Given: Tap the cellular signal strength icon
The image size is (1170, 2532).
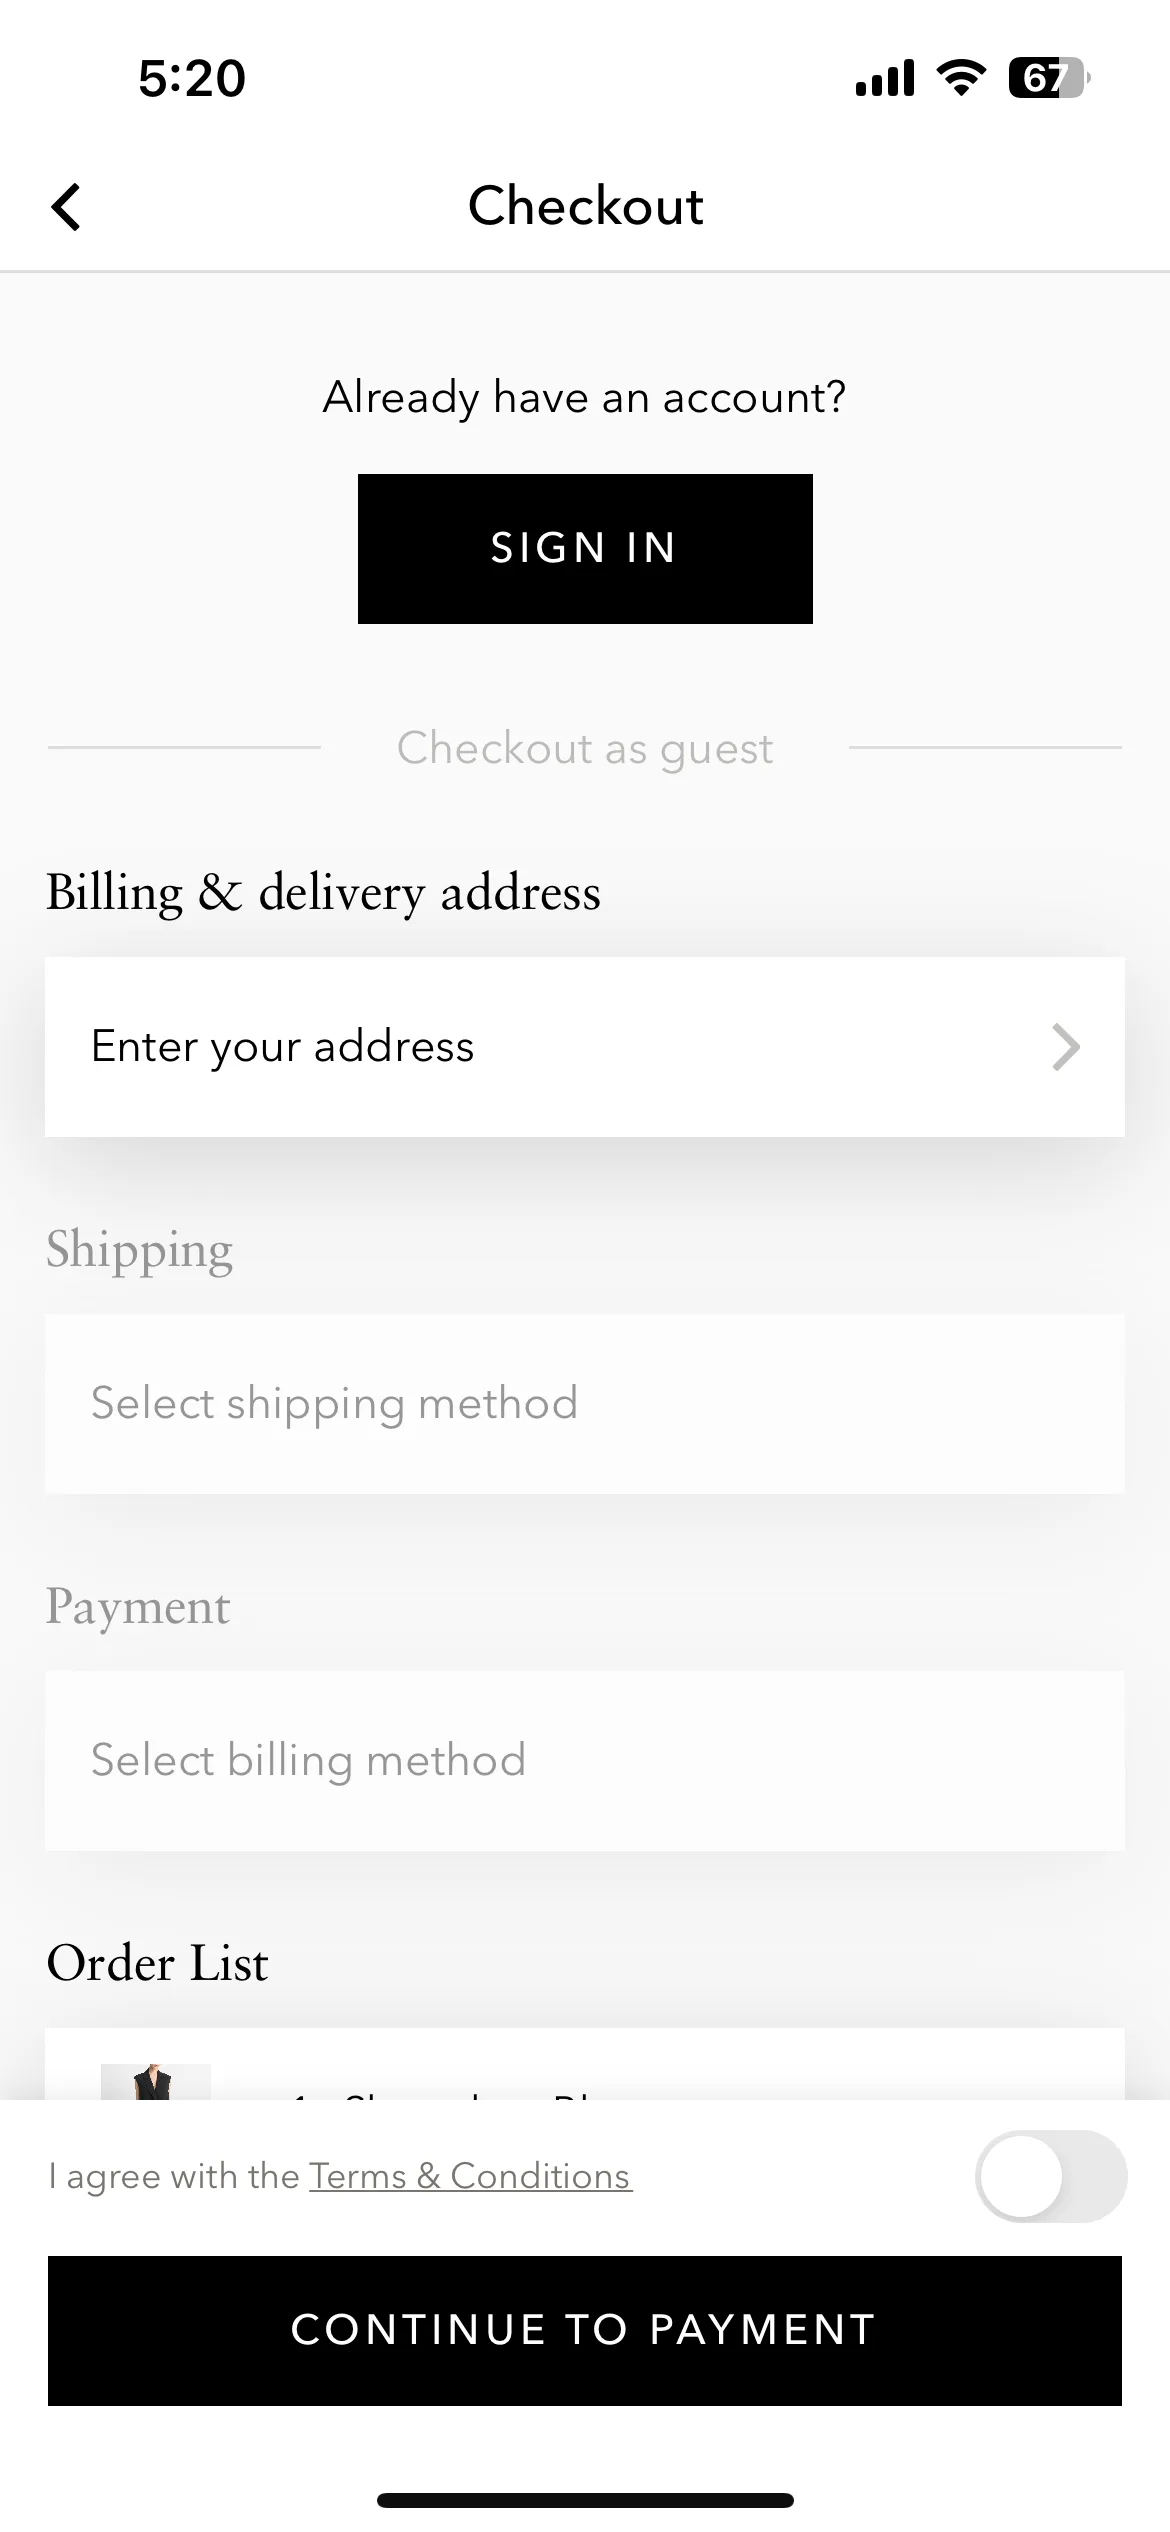Looking at the screenshot, I should point(885,78).
